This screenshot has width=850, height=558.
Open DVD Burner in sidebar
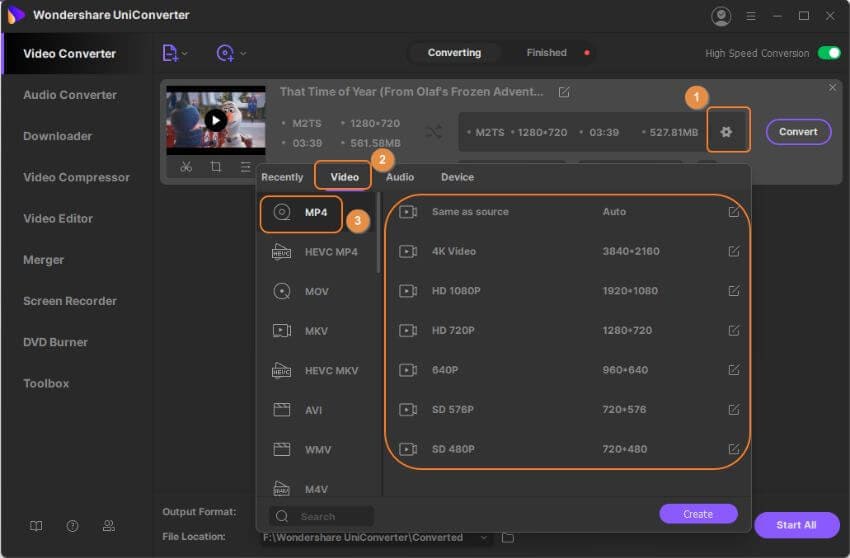(x=55, y=342)
